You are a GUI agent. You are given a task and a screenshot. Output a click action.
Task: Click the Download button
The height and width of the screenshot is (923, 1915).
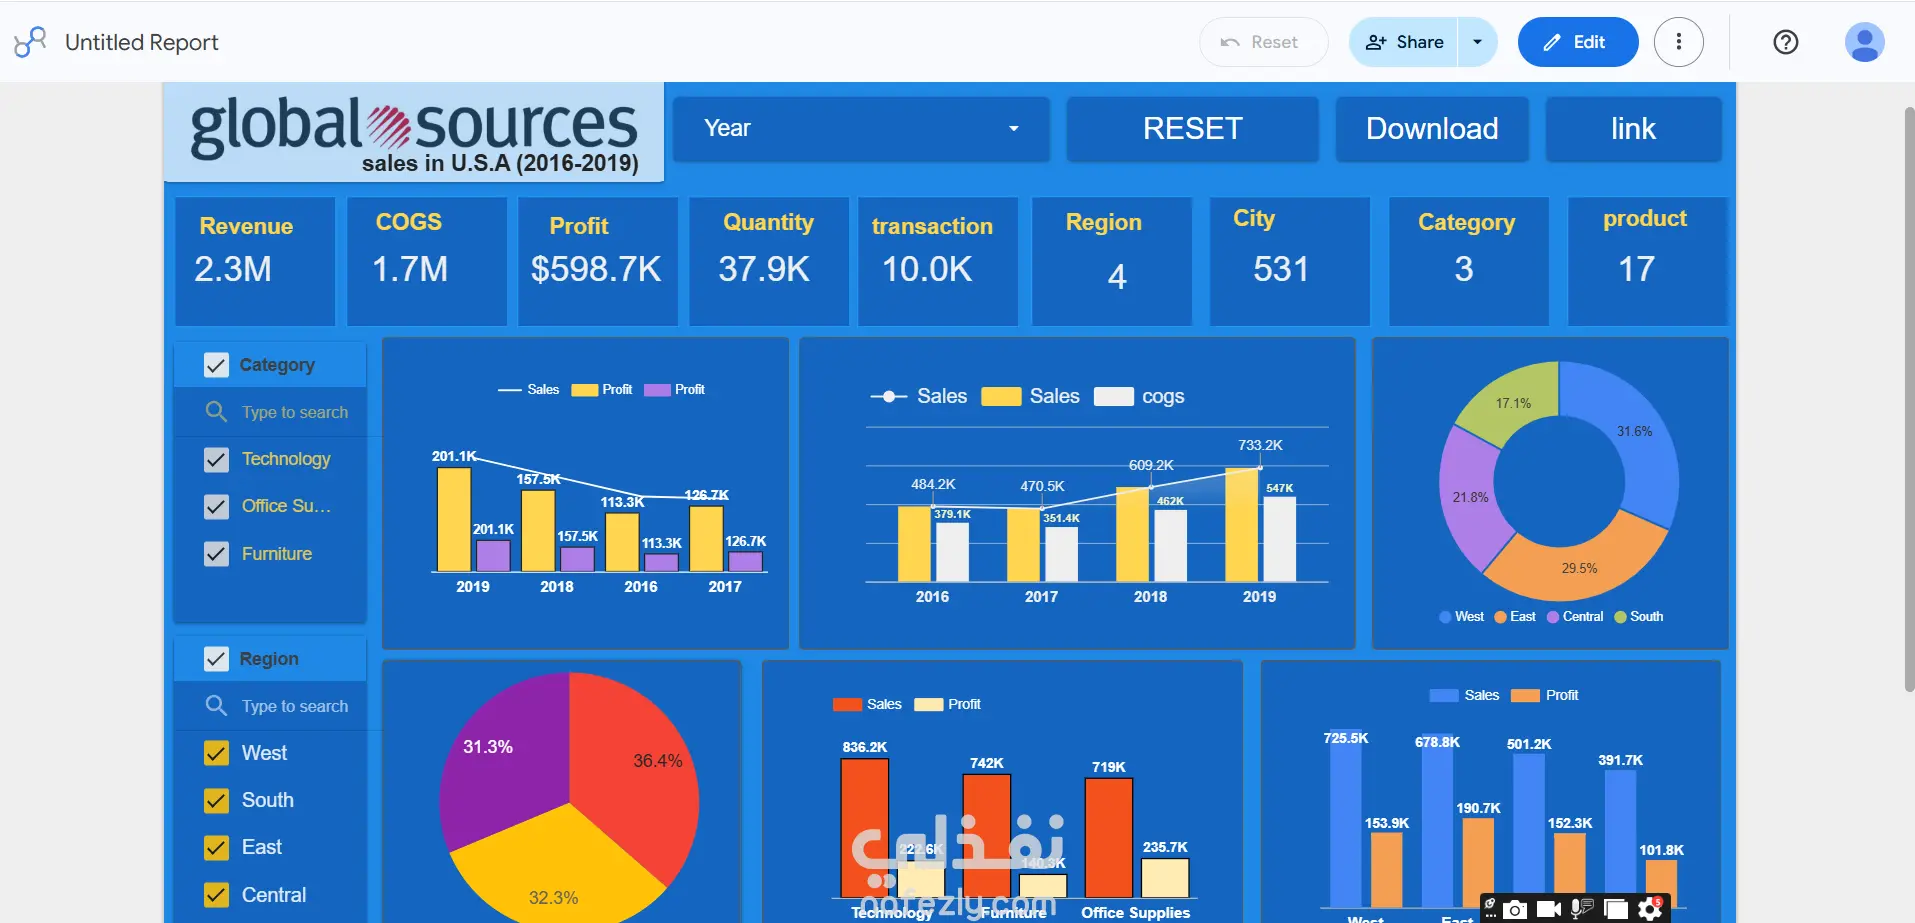pyautogui.click(x=1432, y=129)
